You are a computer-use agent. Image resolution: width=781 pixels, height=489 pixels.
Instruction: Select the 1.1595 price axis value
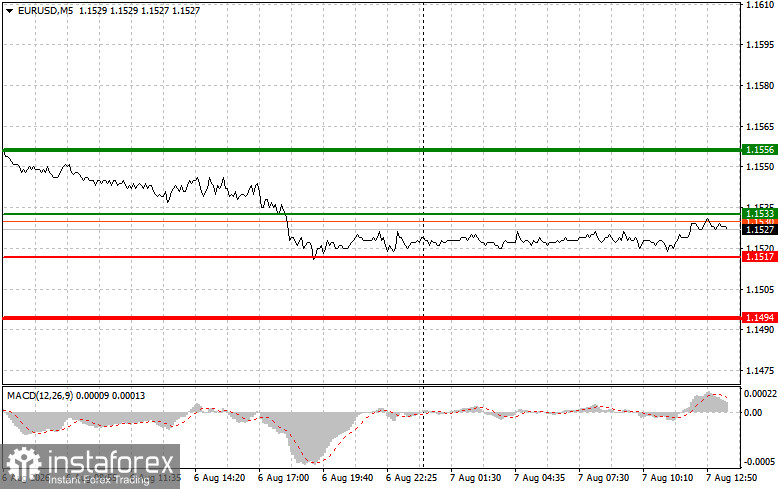pos(760,45)
